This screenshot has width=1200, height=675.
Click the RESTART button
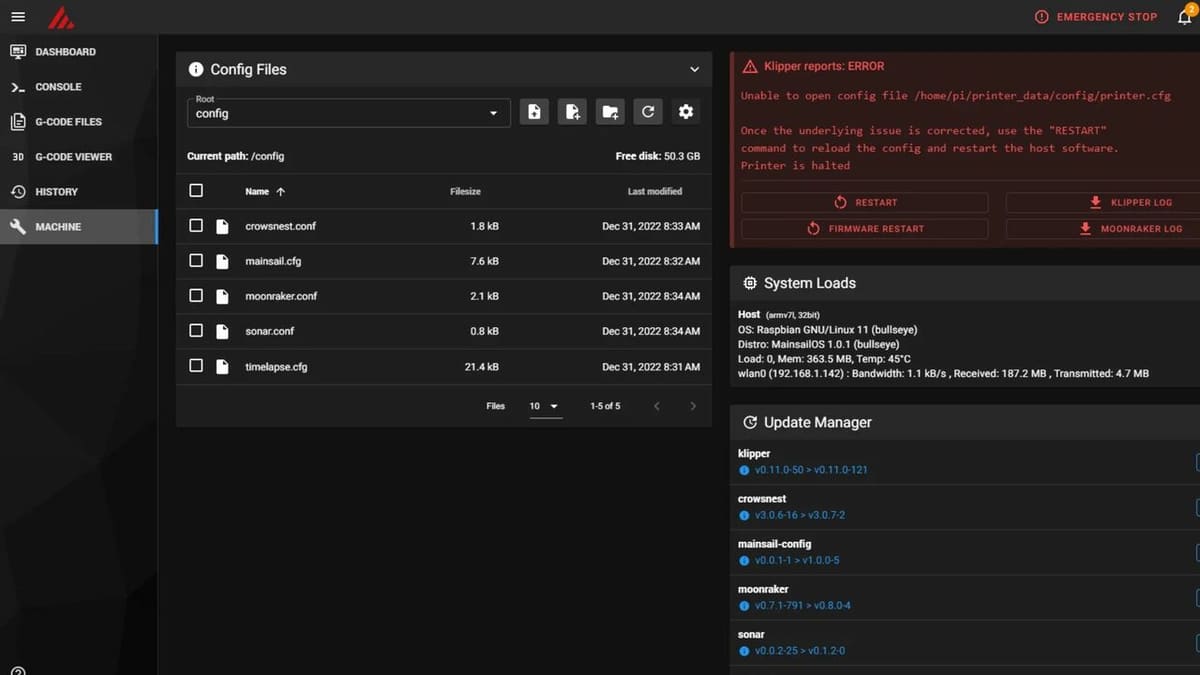pos(864,202)
